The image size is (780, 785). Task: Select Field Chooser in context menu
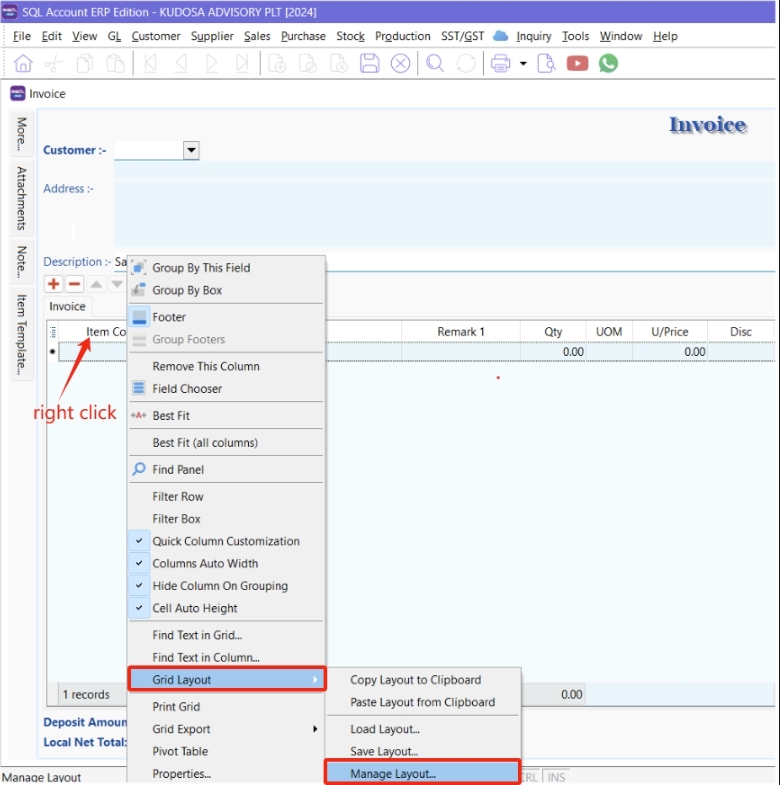[187, 388]
